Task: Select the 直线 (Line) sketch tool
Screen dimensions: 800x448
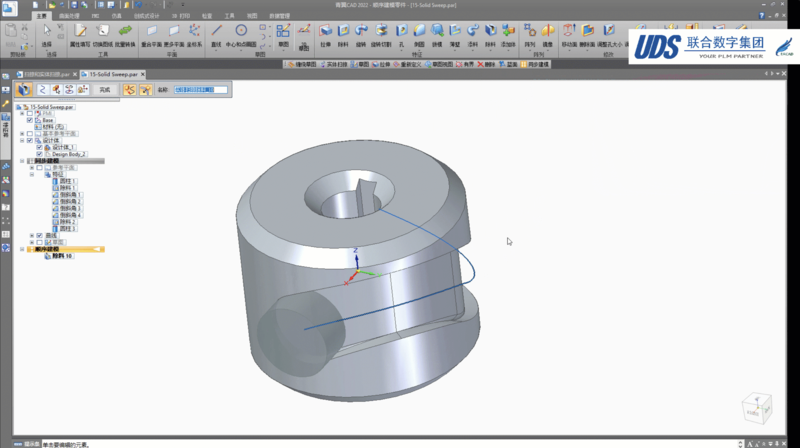Action: [x=217, y=32]
